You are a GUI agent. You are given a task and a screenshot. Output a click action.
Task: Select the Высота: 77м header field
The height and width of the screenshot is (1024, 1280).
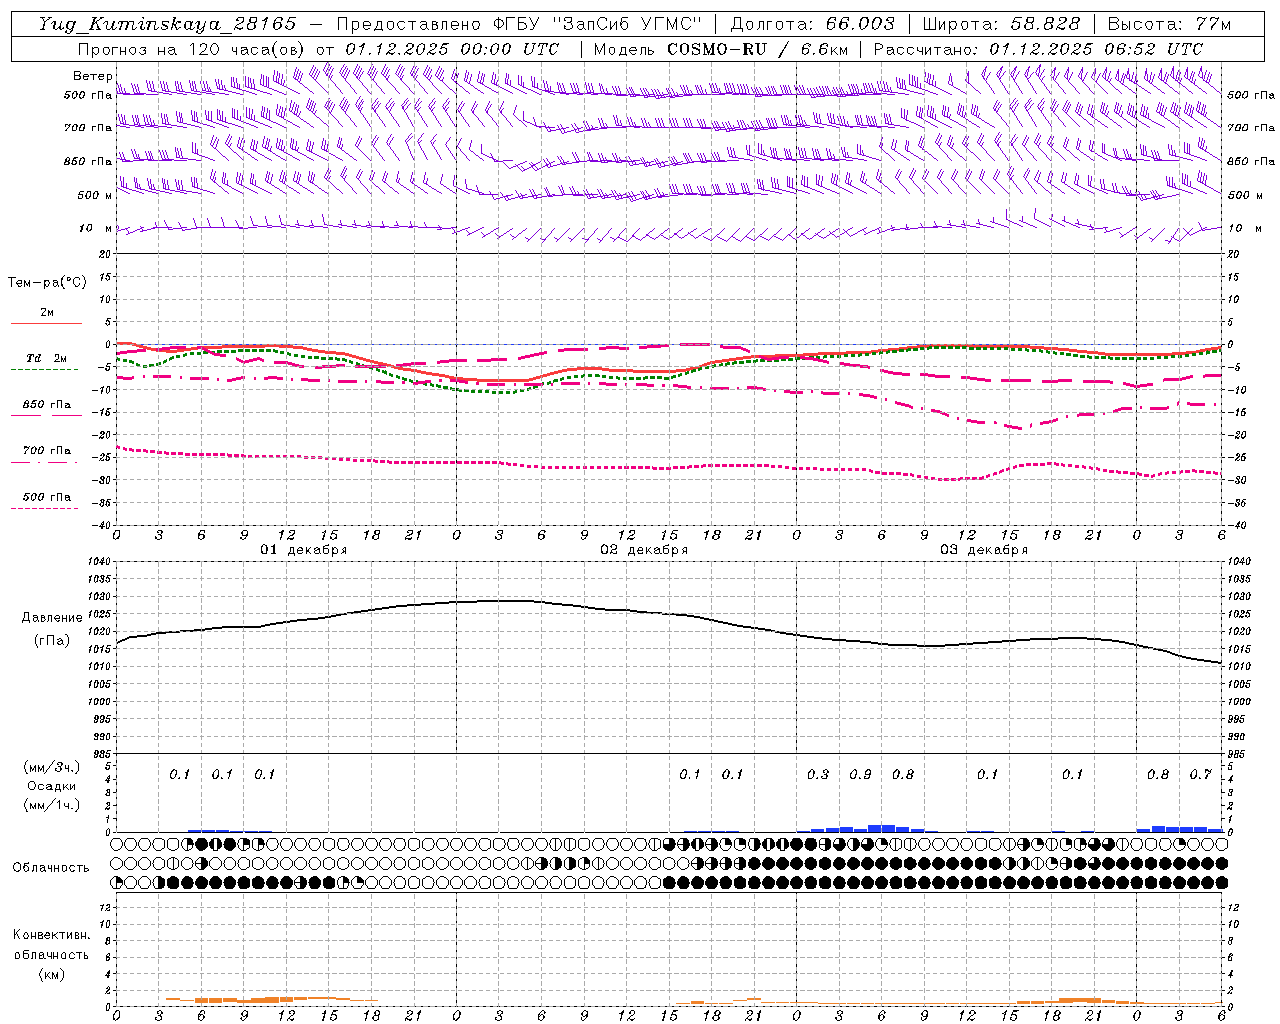(1169, 24)
